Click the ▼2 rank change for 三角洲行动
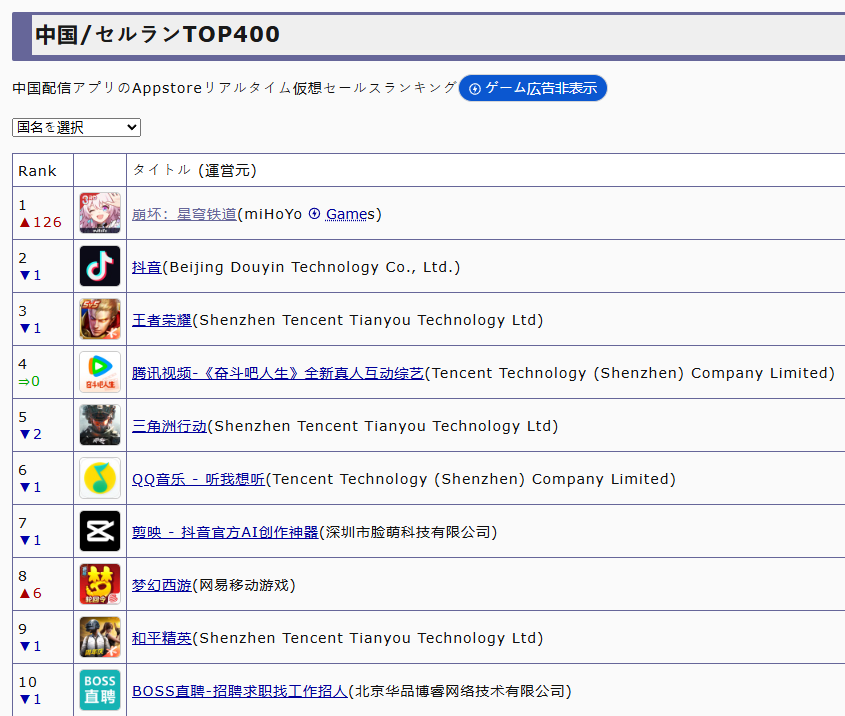845x716 pixels. point(30,434)
